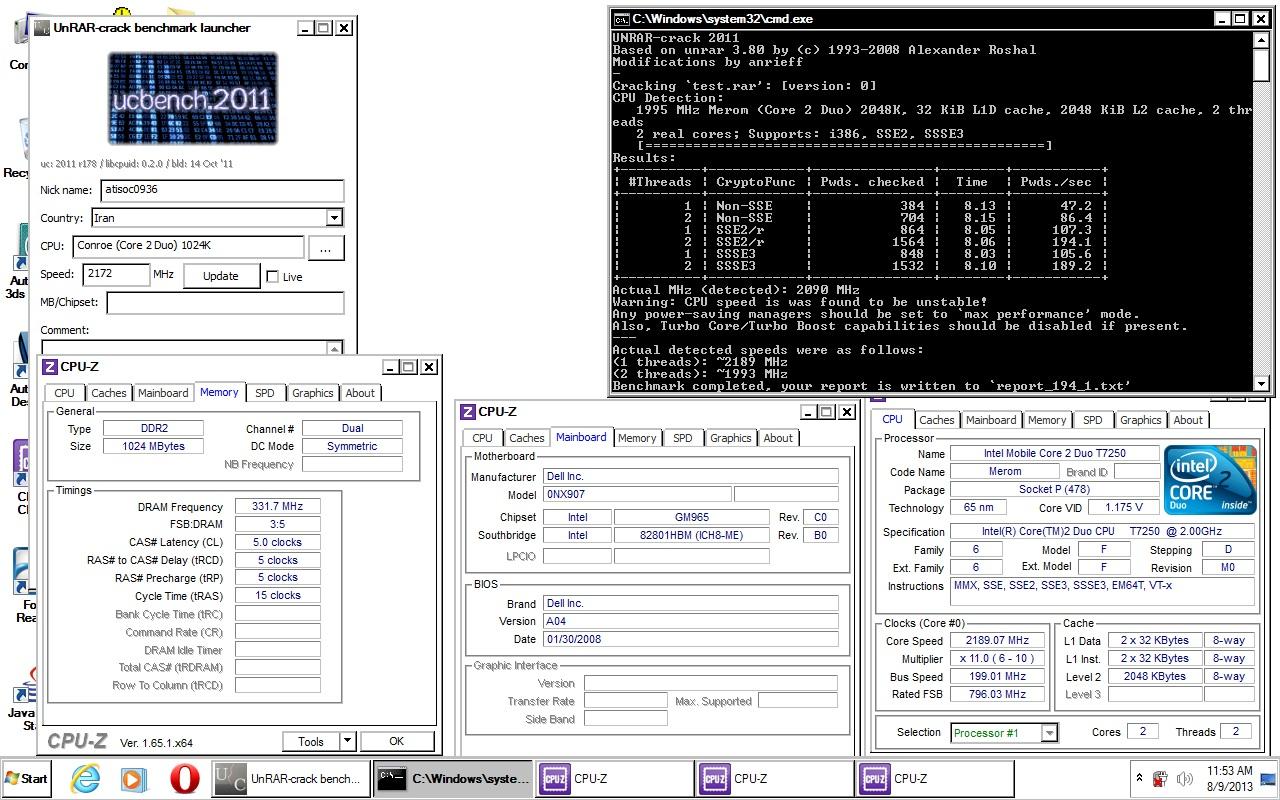Click the Nick name field with atisoc0936
Image resolution: width=1280 pixels, height=800 pixels.
point(222,190)
